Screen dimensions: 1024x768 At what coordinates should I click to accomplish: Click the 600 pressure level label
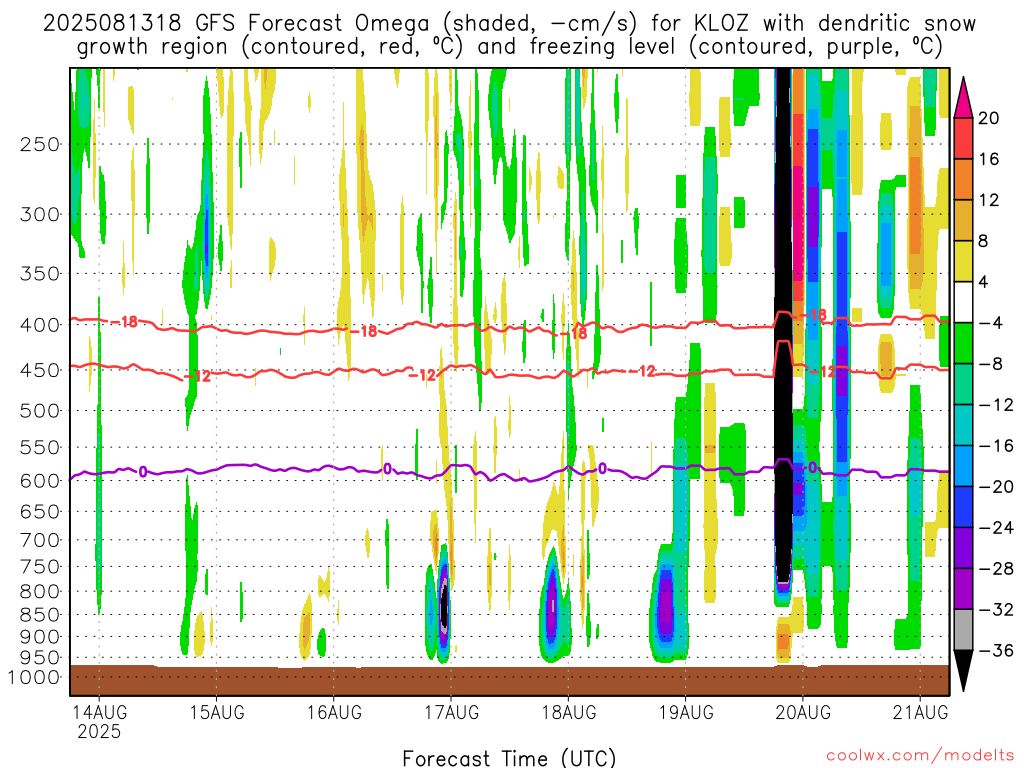tap(40, 481)
